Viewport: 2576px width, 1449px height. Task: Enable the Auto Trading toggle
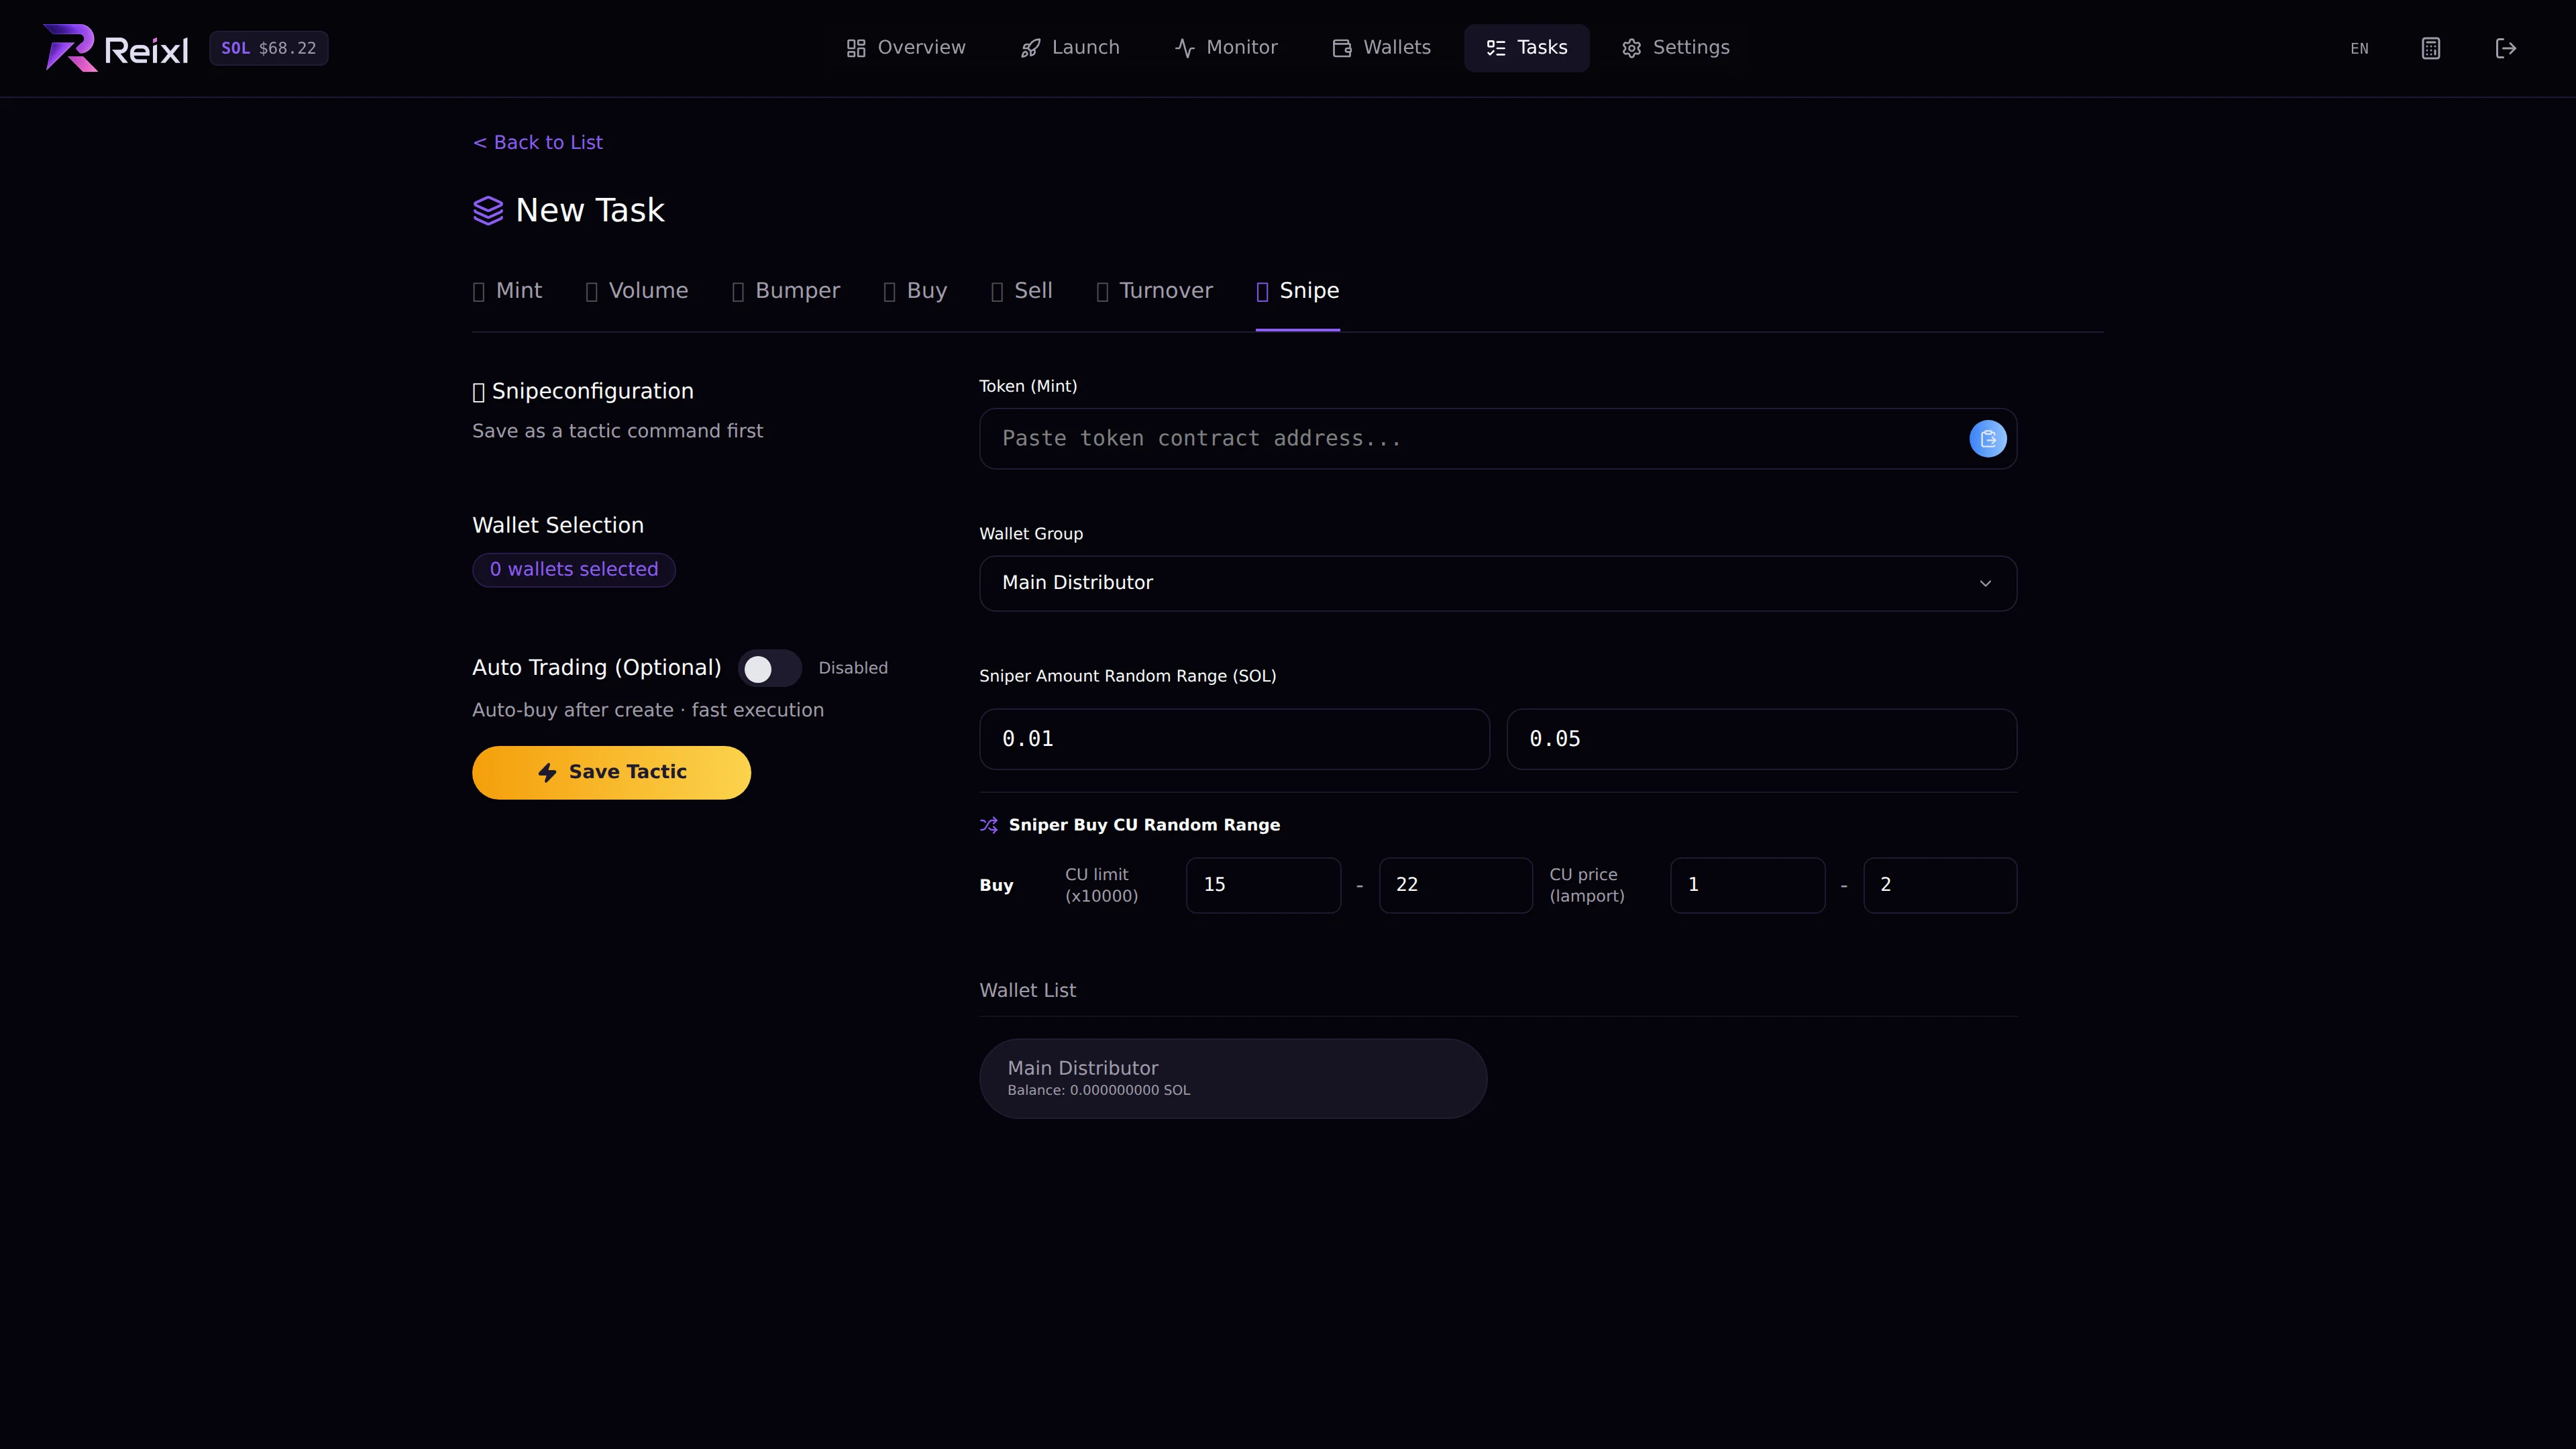[x=769, y=669]
